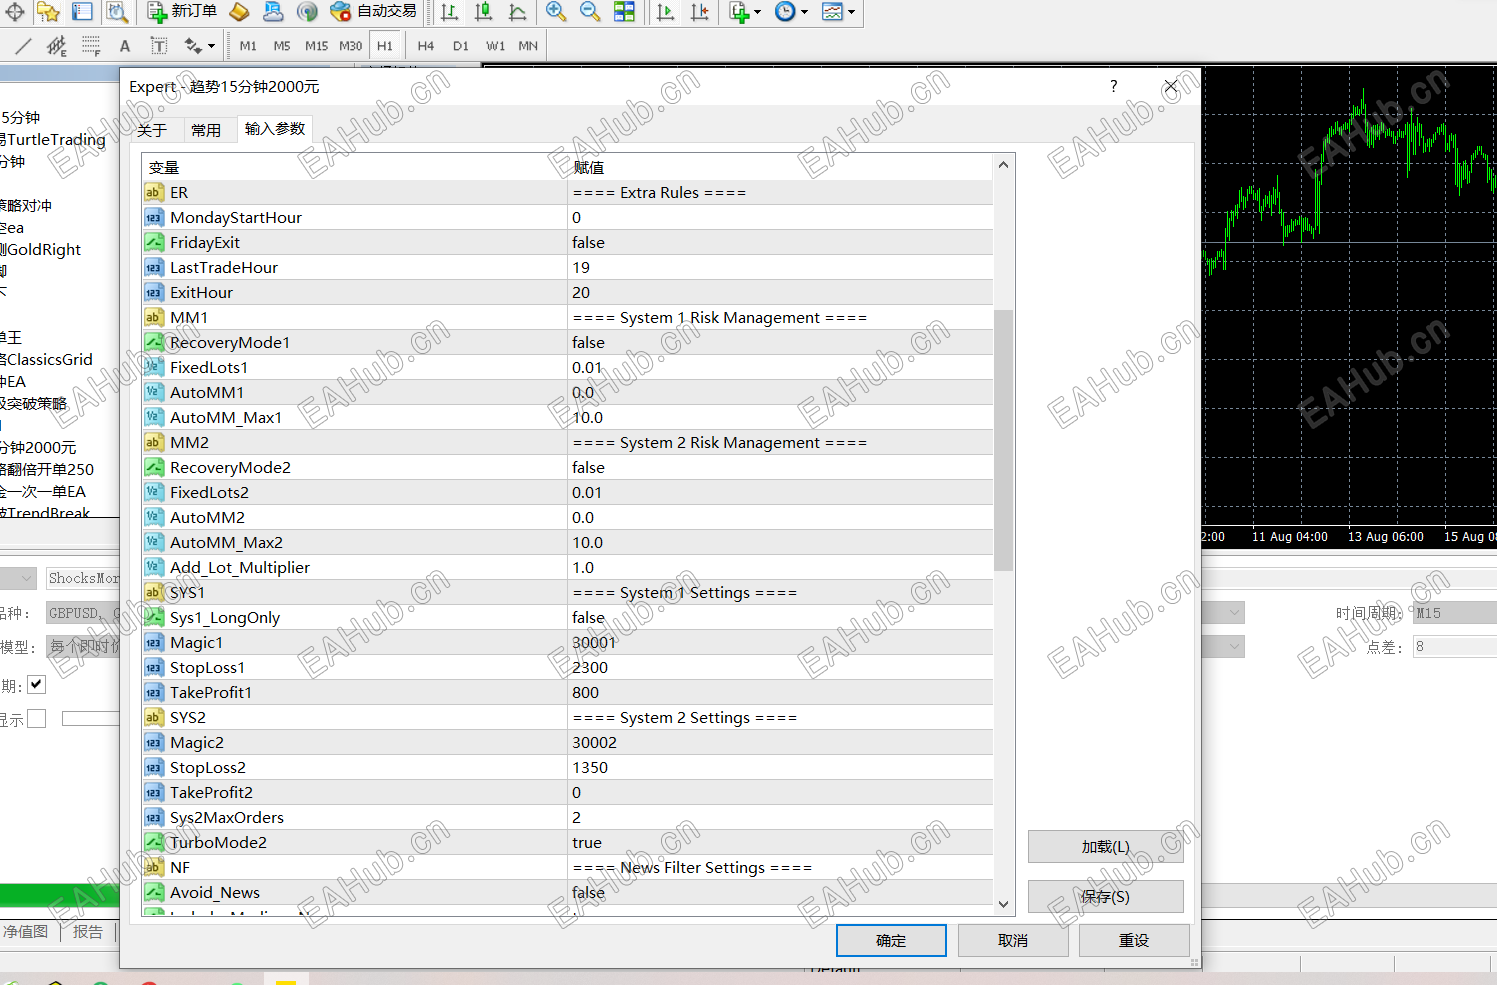Open the periods clock dropdown
Image resolution: width=1497 pixels, height=985 pixels.
(792, 12)
